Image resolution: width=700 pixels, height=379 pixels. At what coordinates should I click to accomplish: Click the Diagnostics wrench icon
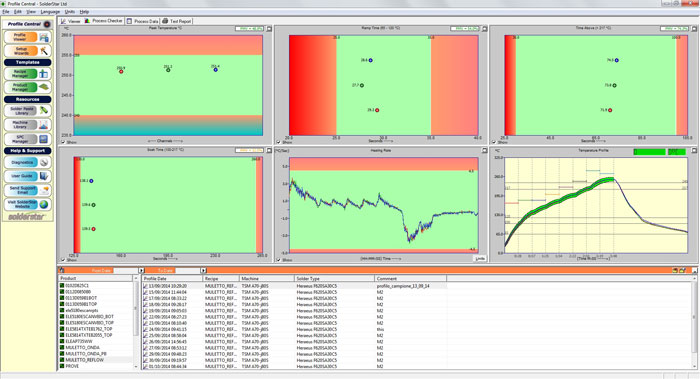[x=44, y=162]
